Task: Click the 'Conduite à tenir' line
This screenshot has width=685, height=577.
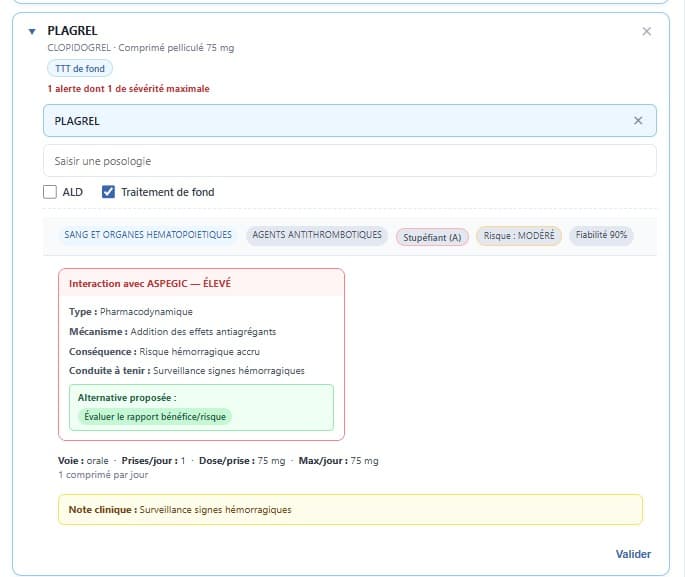Action: (x=187, y=371)
